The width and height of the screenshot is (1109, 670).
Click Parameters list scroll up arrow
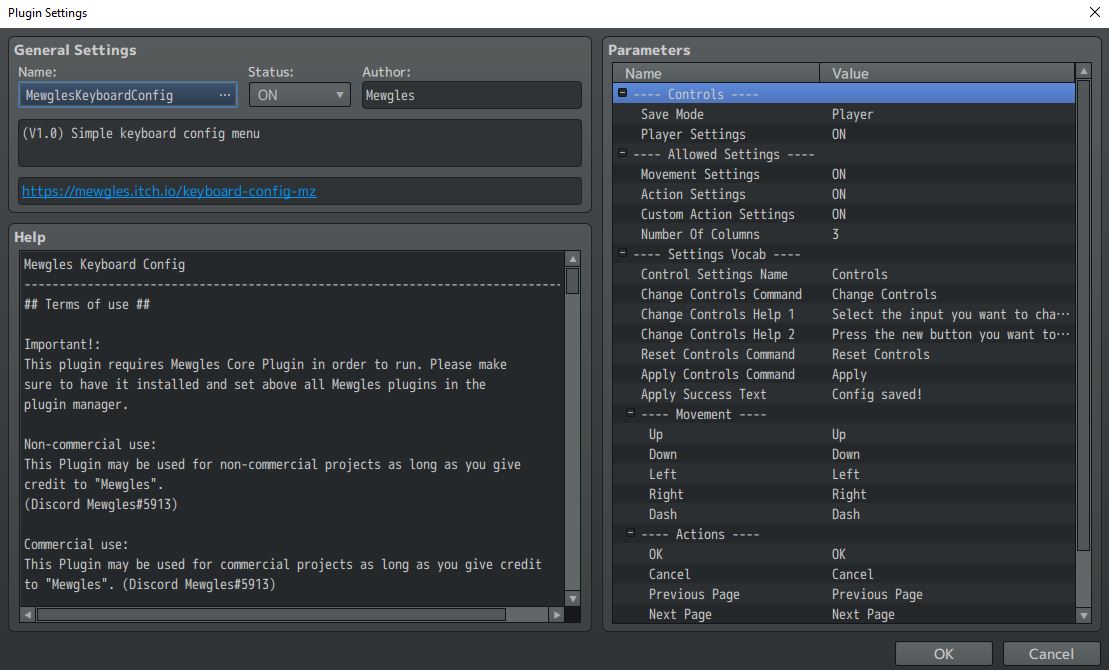point(1084,71)
